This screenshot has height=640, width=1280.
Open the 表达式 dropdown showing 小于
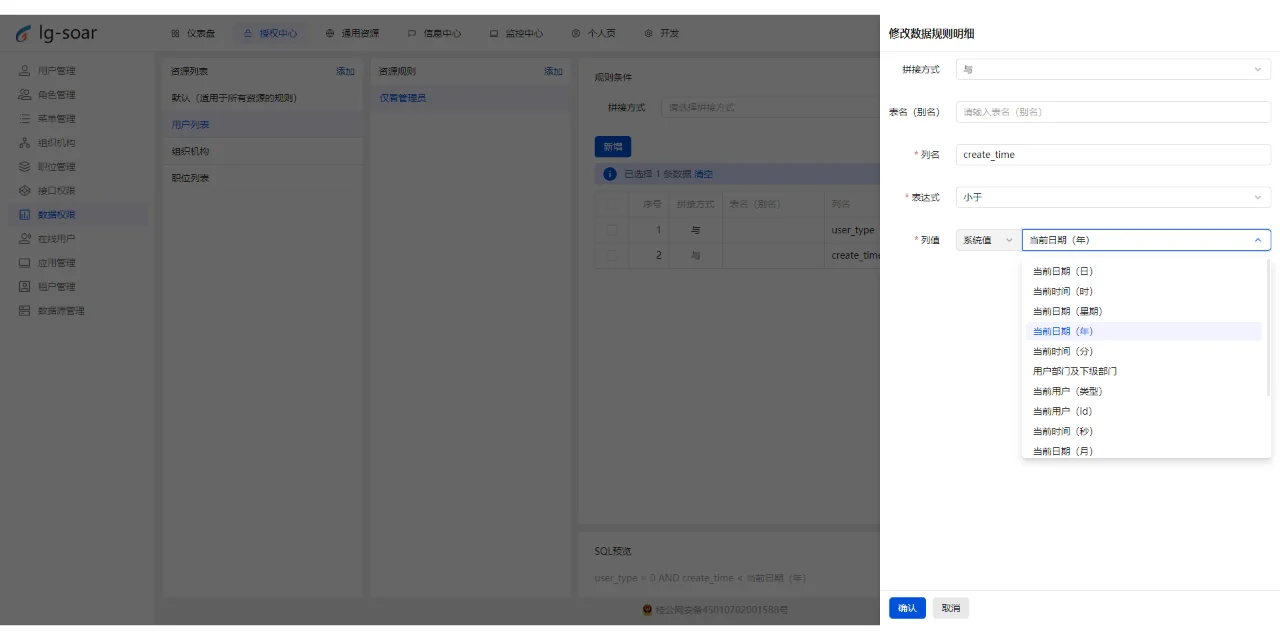click(1112, 197)
